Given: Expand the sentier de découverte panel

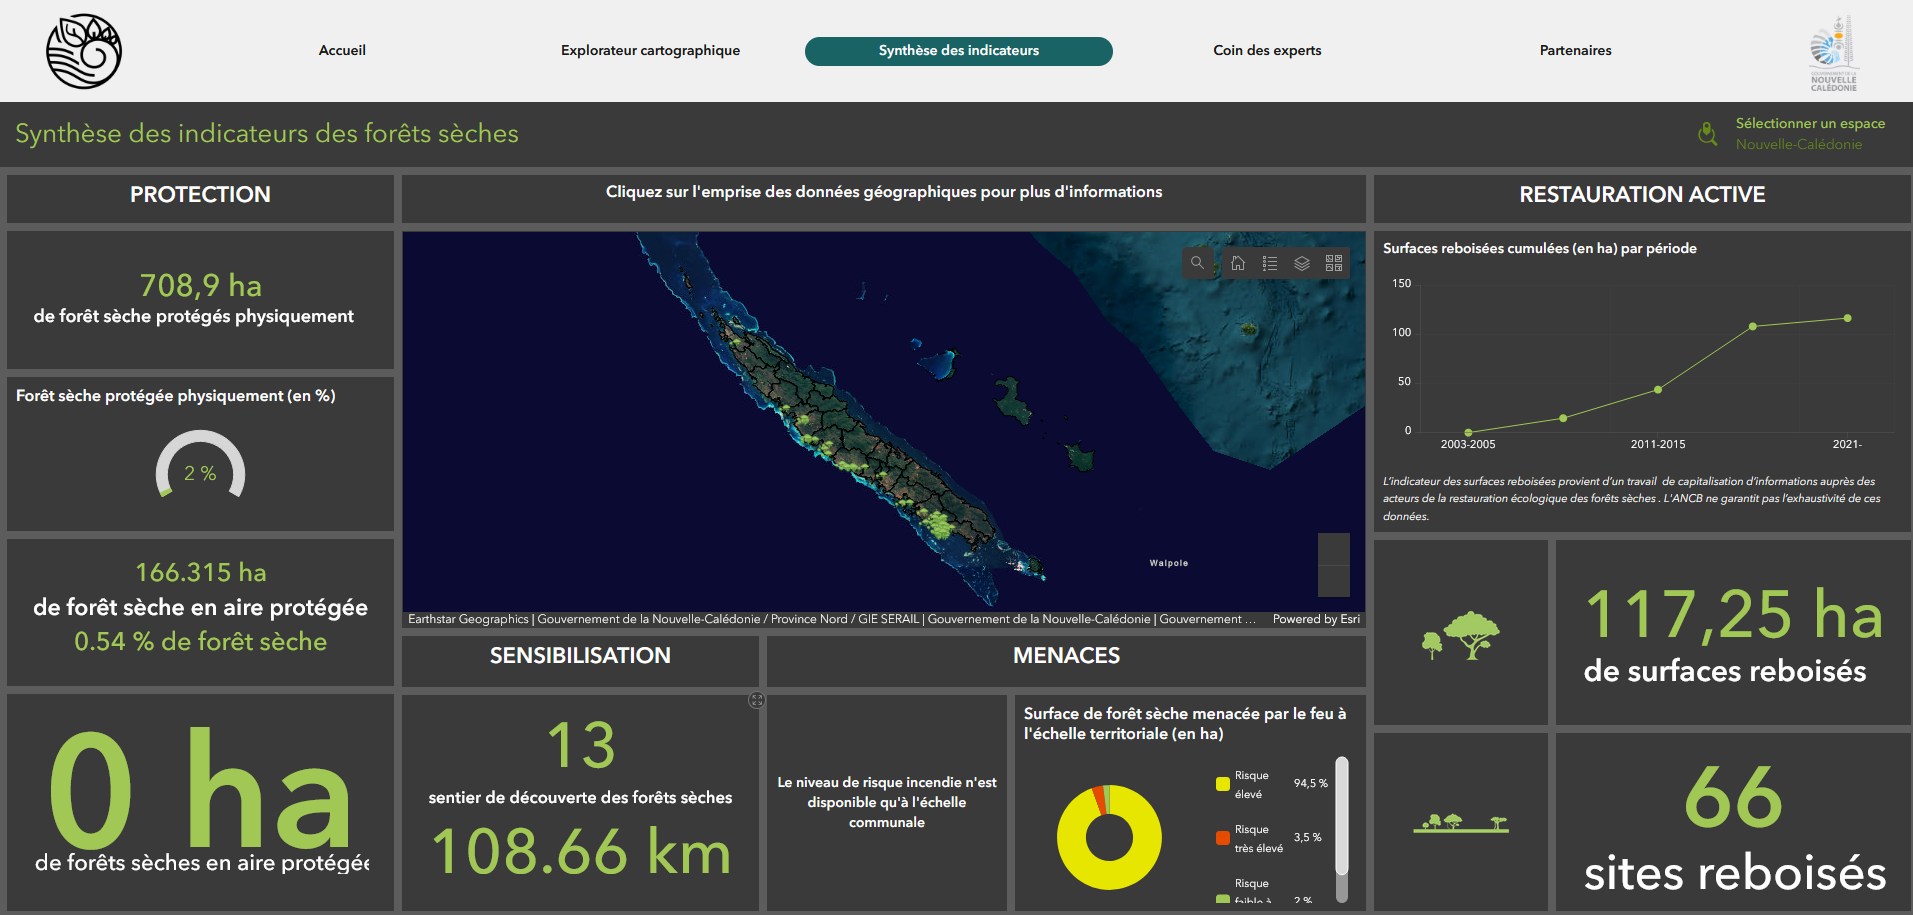Looking at the screenshot, I should pyautogui.click(x=757, y=701).
